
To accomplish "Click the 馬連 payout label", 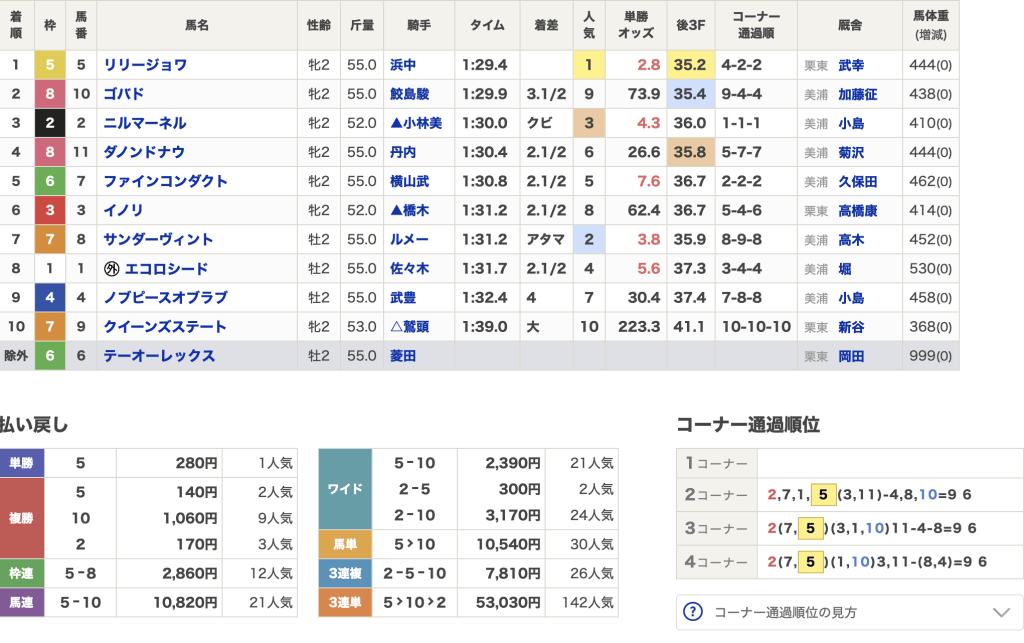I will pos(22,603).
